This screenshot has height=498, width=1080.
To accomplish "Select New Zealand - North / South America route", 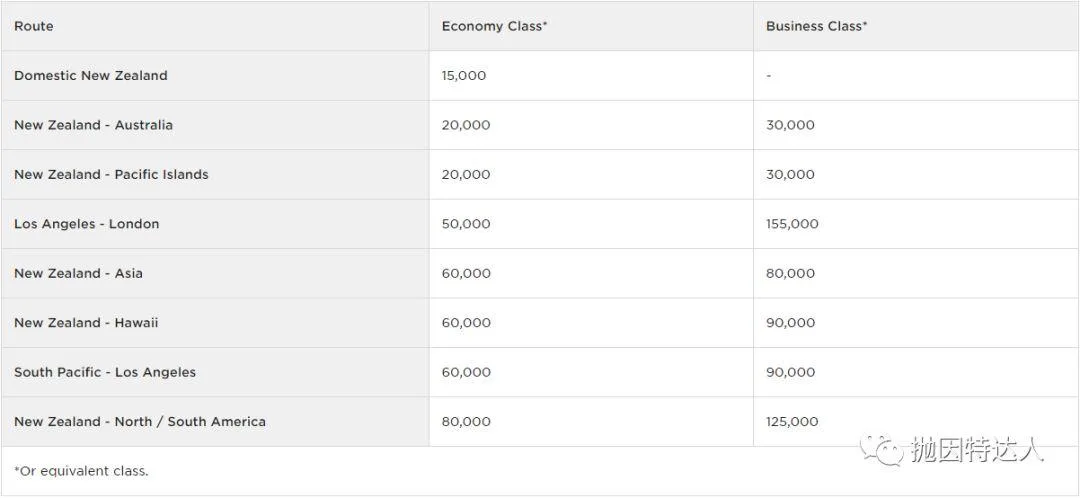I will coord(140,422).
